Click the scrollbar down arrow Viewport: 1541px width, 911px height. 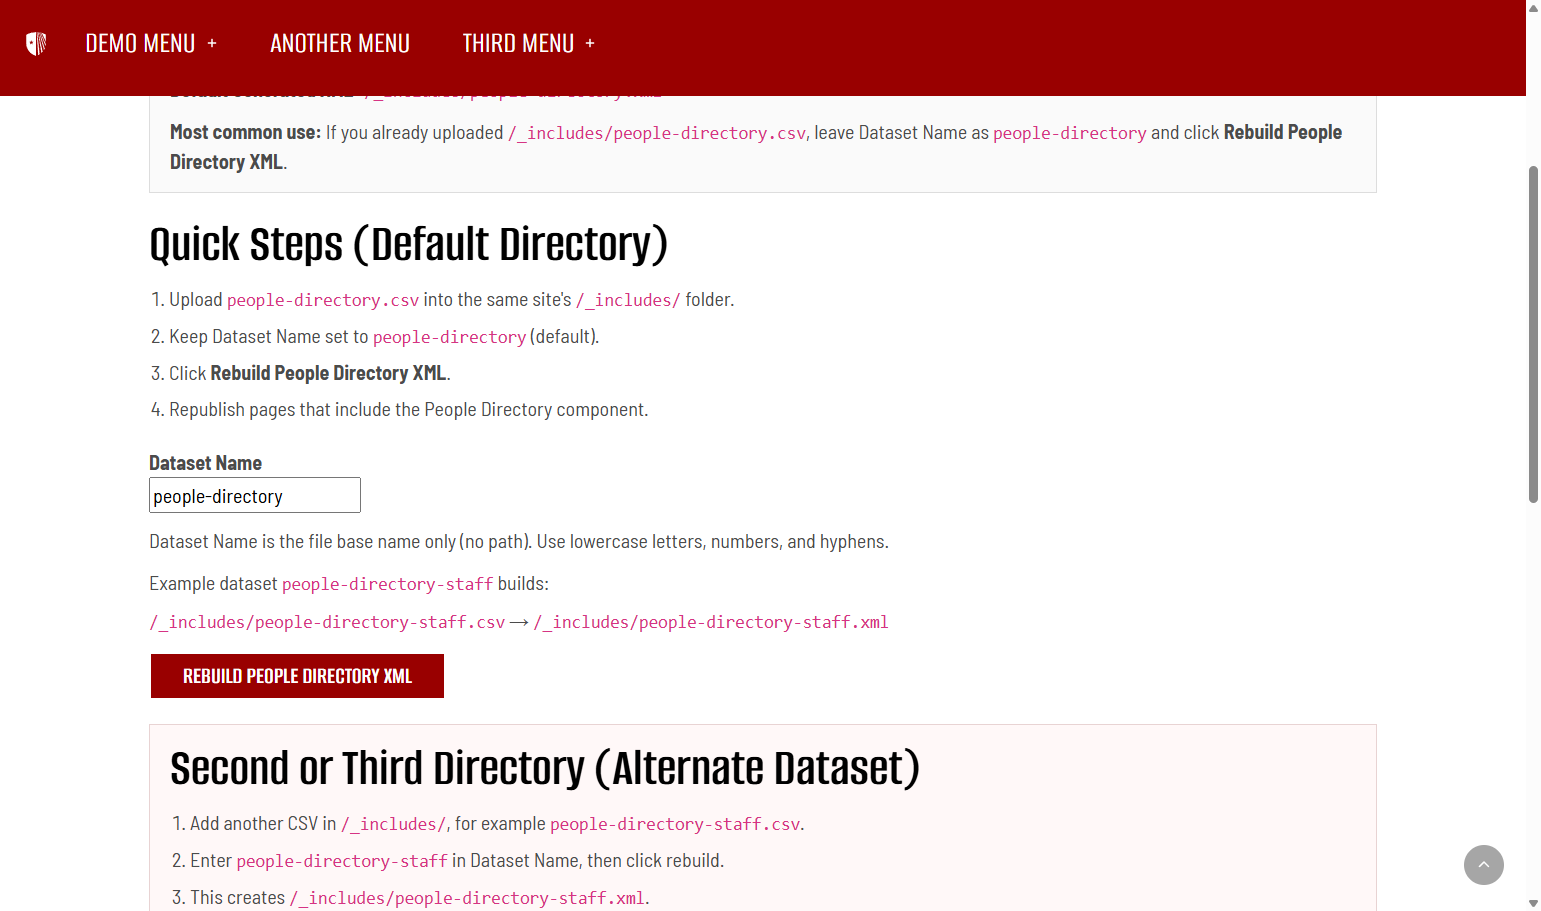pos(1533,903)
